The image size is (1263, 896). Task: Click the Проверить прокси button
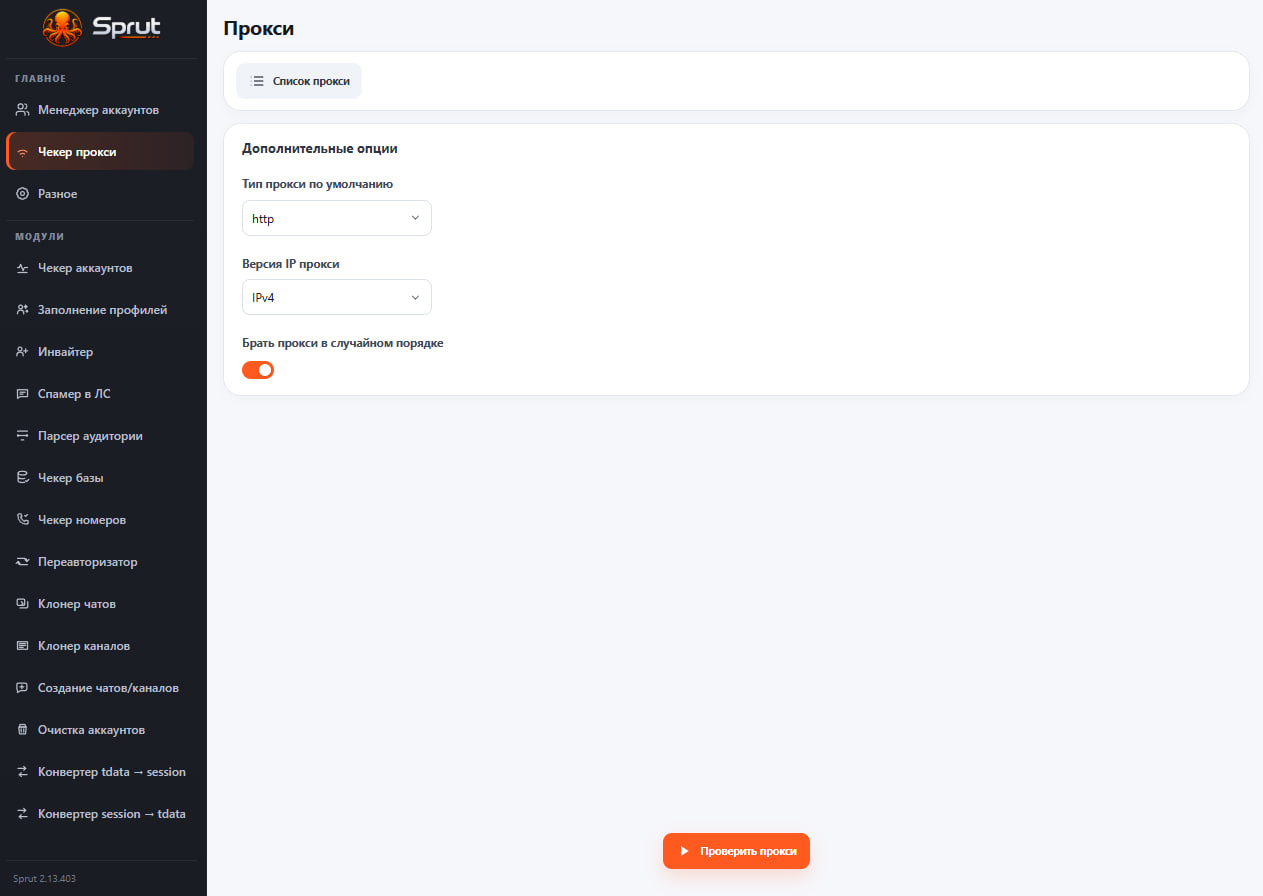click(x=736, y=851)
